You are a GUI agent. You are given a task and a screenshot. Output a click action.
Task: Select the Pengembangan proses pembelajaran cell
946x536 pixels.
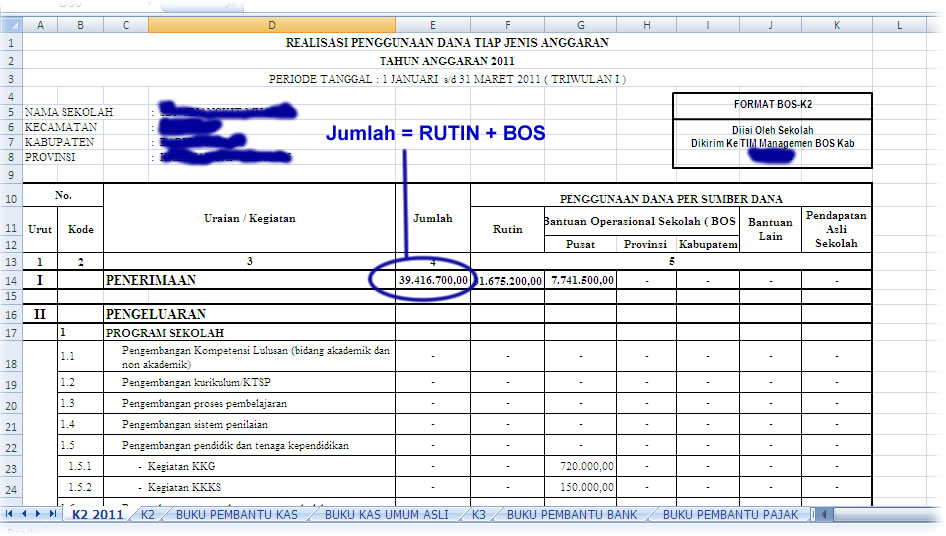250,404
